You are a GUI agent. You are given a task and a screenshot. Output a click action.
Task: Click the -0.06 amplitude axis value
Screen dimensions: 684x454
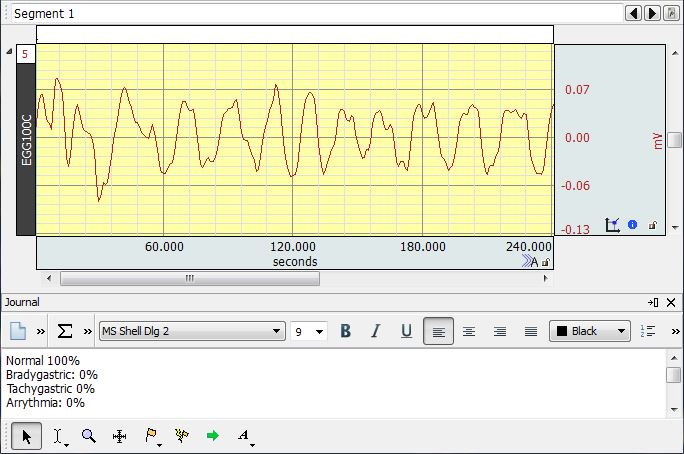pos(575,186)
